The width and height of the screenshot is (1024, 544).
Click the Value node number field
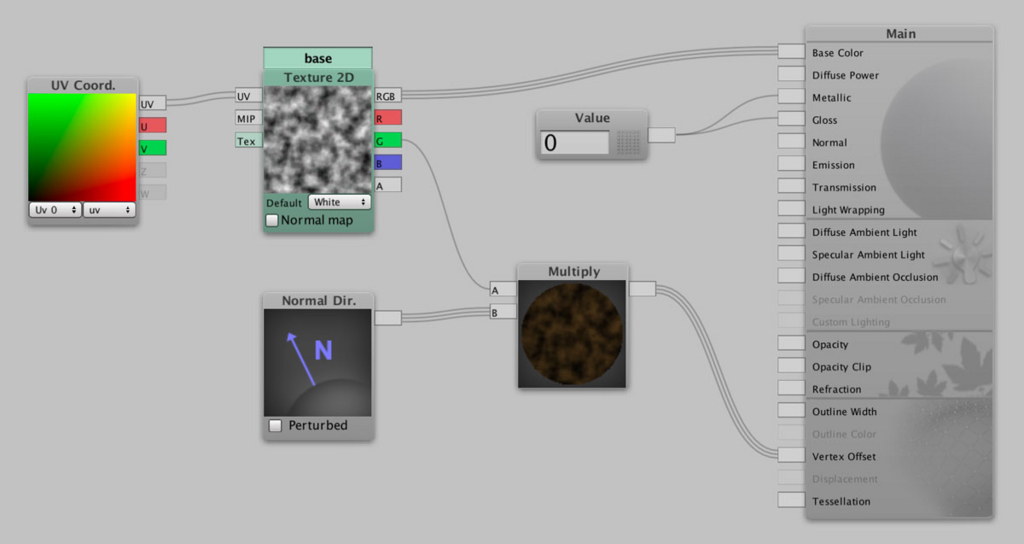575,142
